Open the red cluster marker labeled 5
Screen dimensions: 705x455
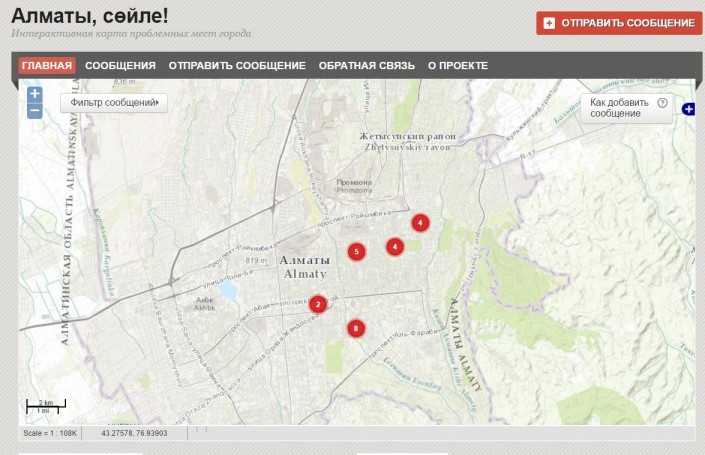(x=357, y=252)
